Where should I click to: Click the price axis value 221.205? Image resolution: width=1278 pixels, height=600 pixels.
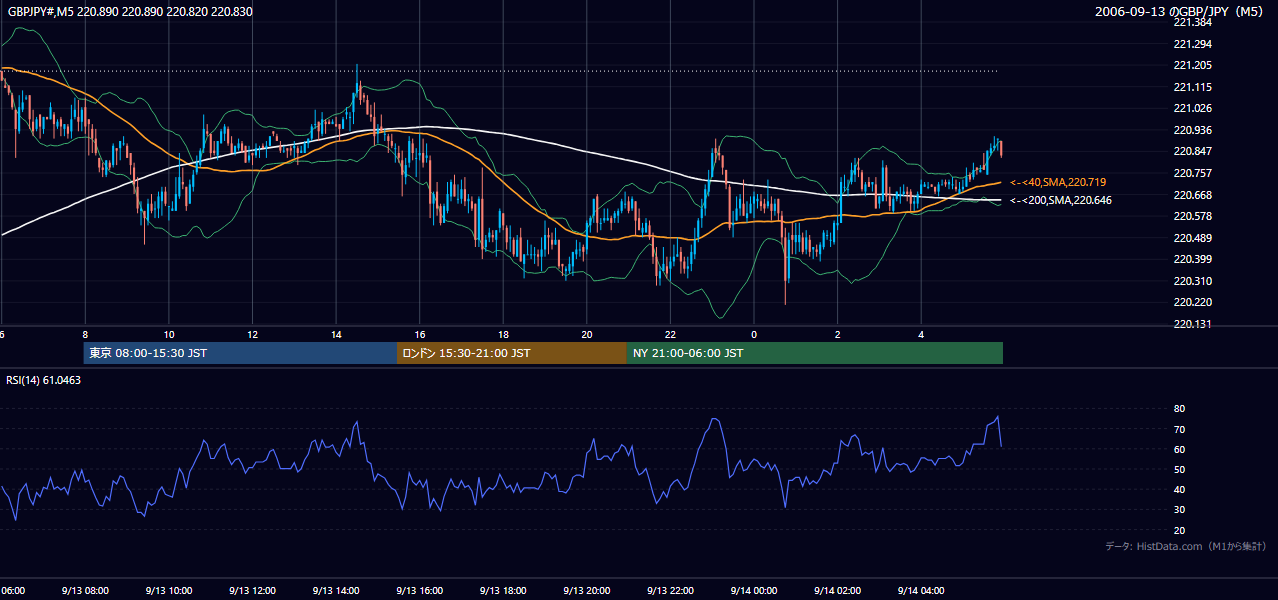(x=1192, y=66)
